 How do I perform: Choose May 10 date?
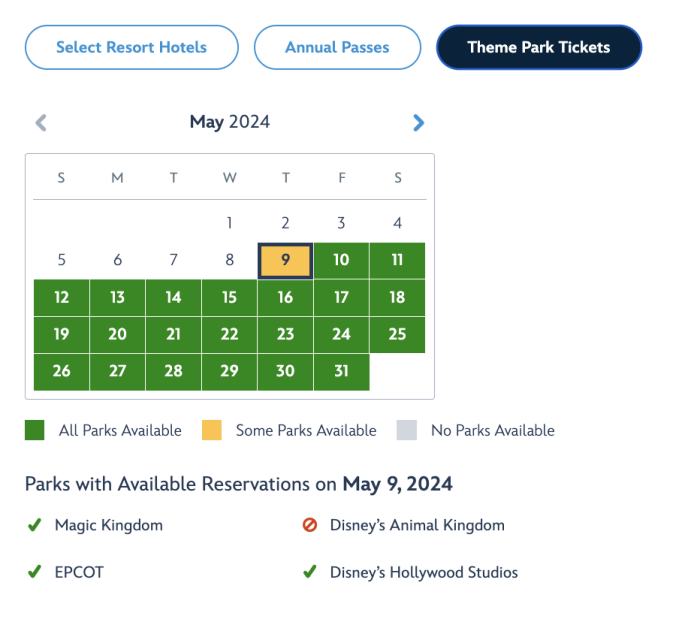(341, 260)
